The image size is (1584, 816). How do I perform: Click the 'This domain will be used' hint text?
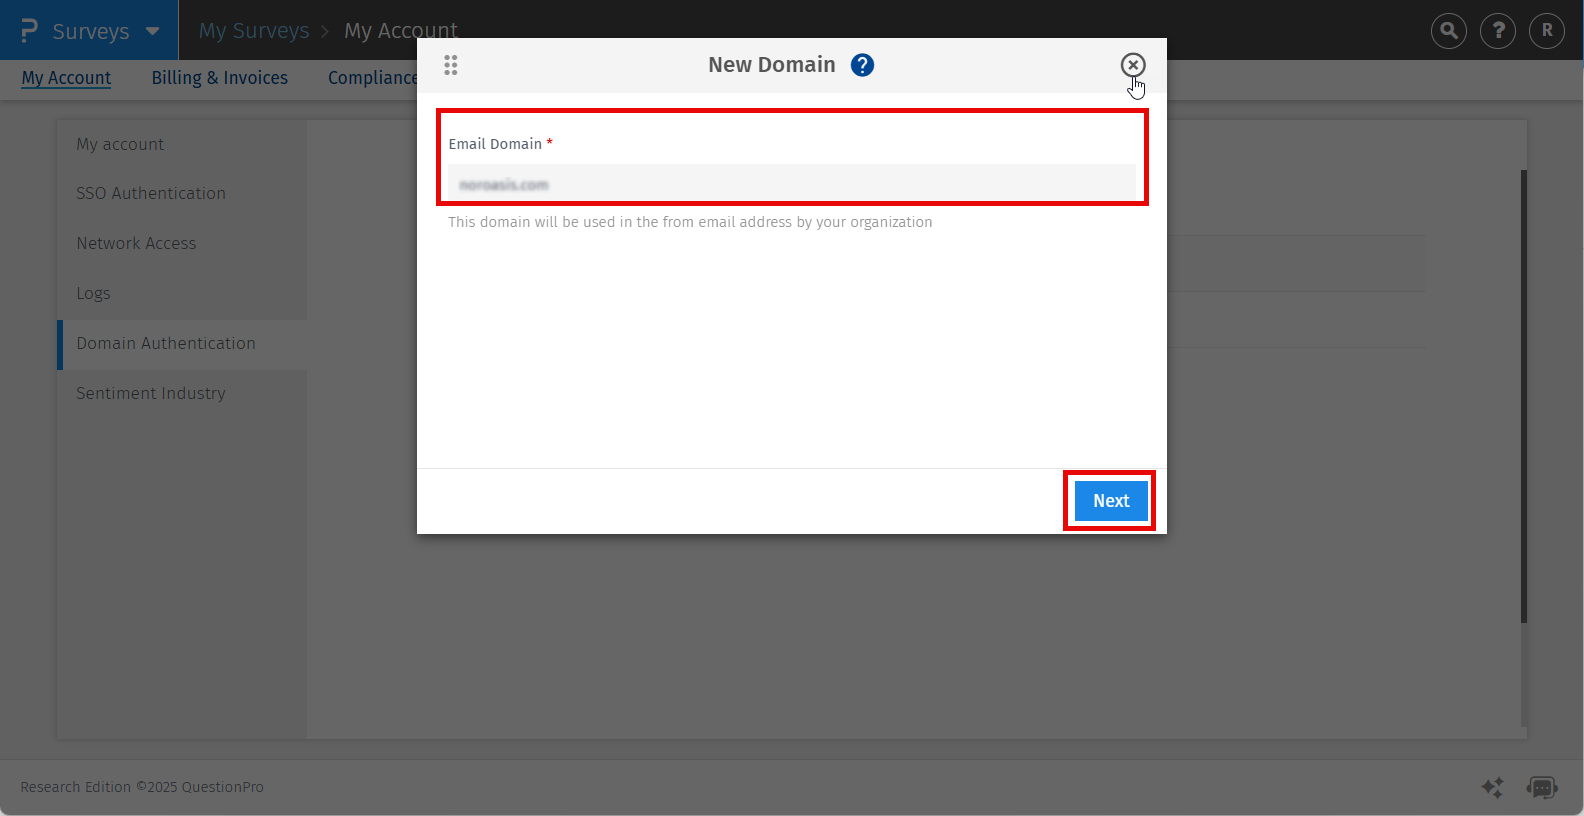690,222
